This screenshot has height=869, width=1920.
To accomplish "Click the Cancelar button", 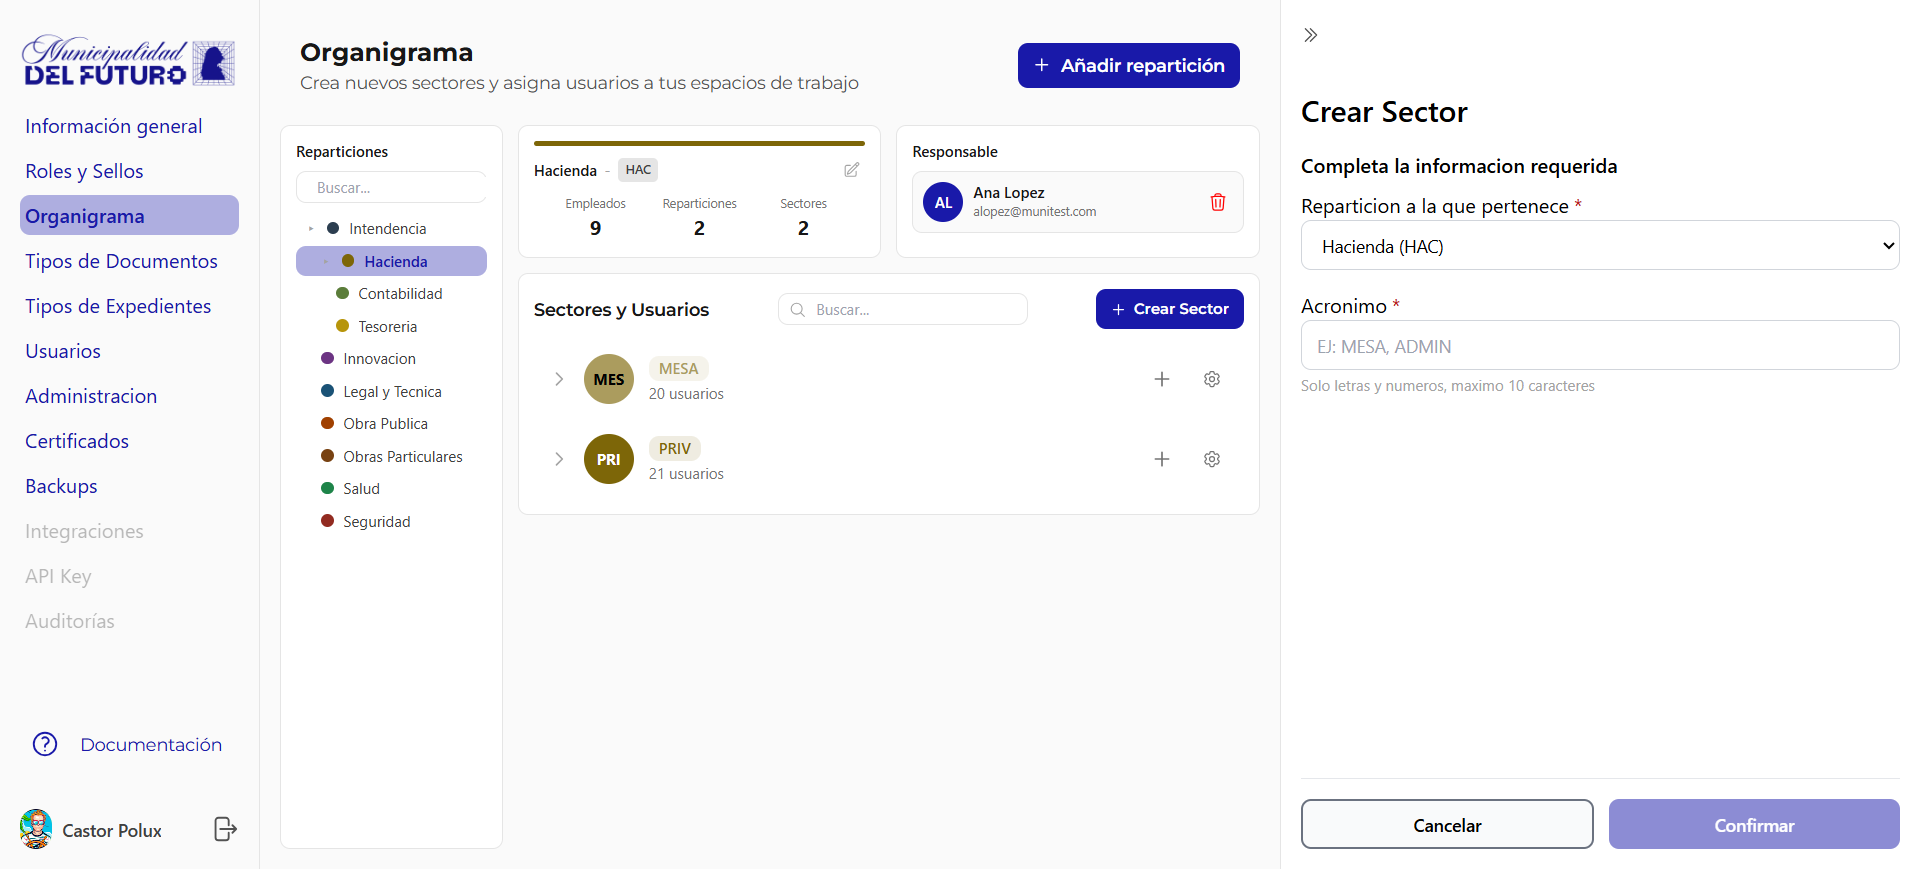I will pyautogui.click(x=1446, y=824).
